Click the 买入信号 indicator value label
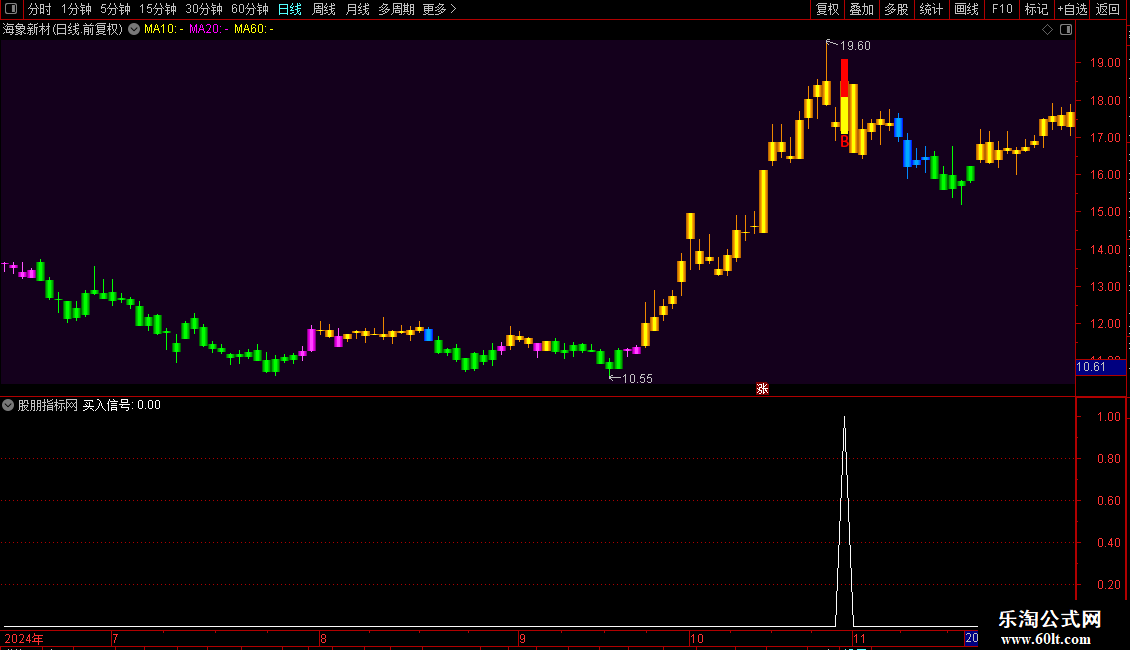Screen dimensions: 1130x650 point(122,405)
